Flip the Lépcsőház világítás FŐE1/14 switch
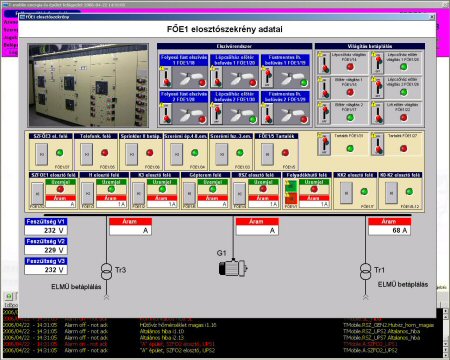 tap(324, 63)
